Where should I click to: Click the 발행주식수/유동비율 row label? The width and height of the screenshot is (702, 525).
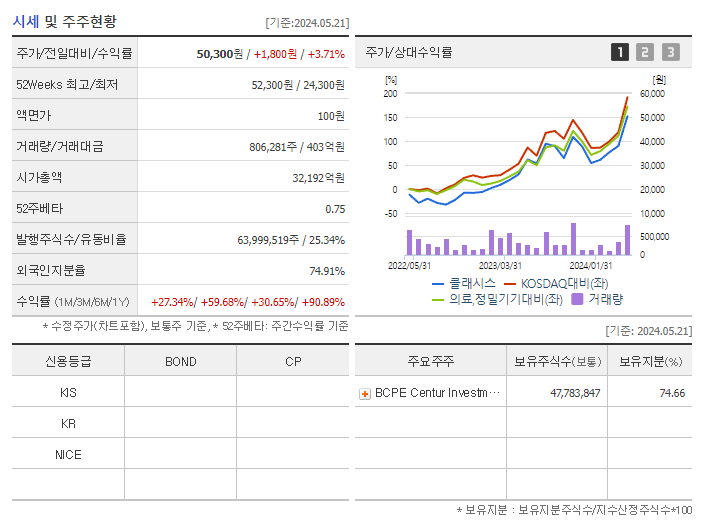pos(71,239)
